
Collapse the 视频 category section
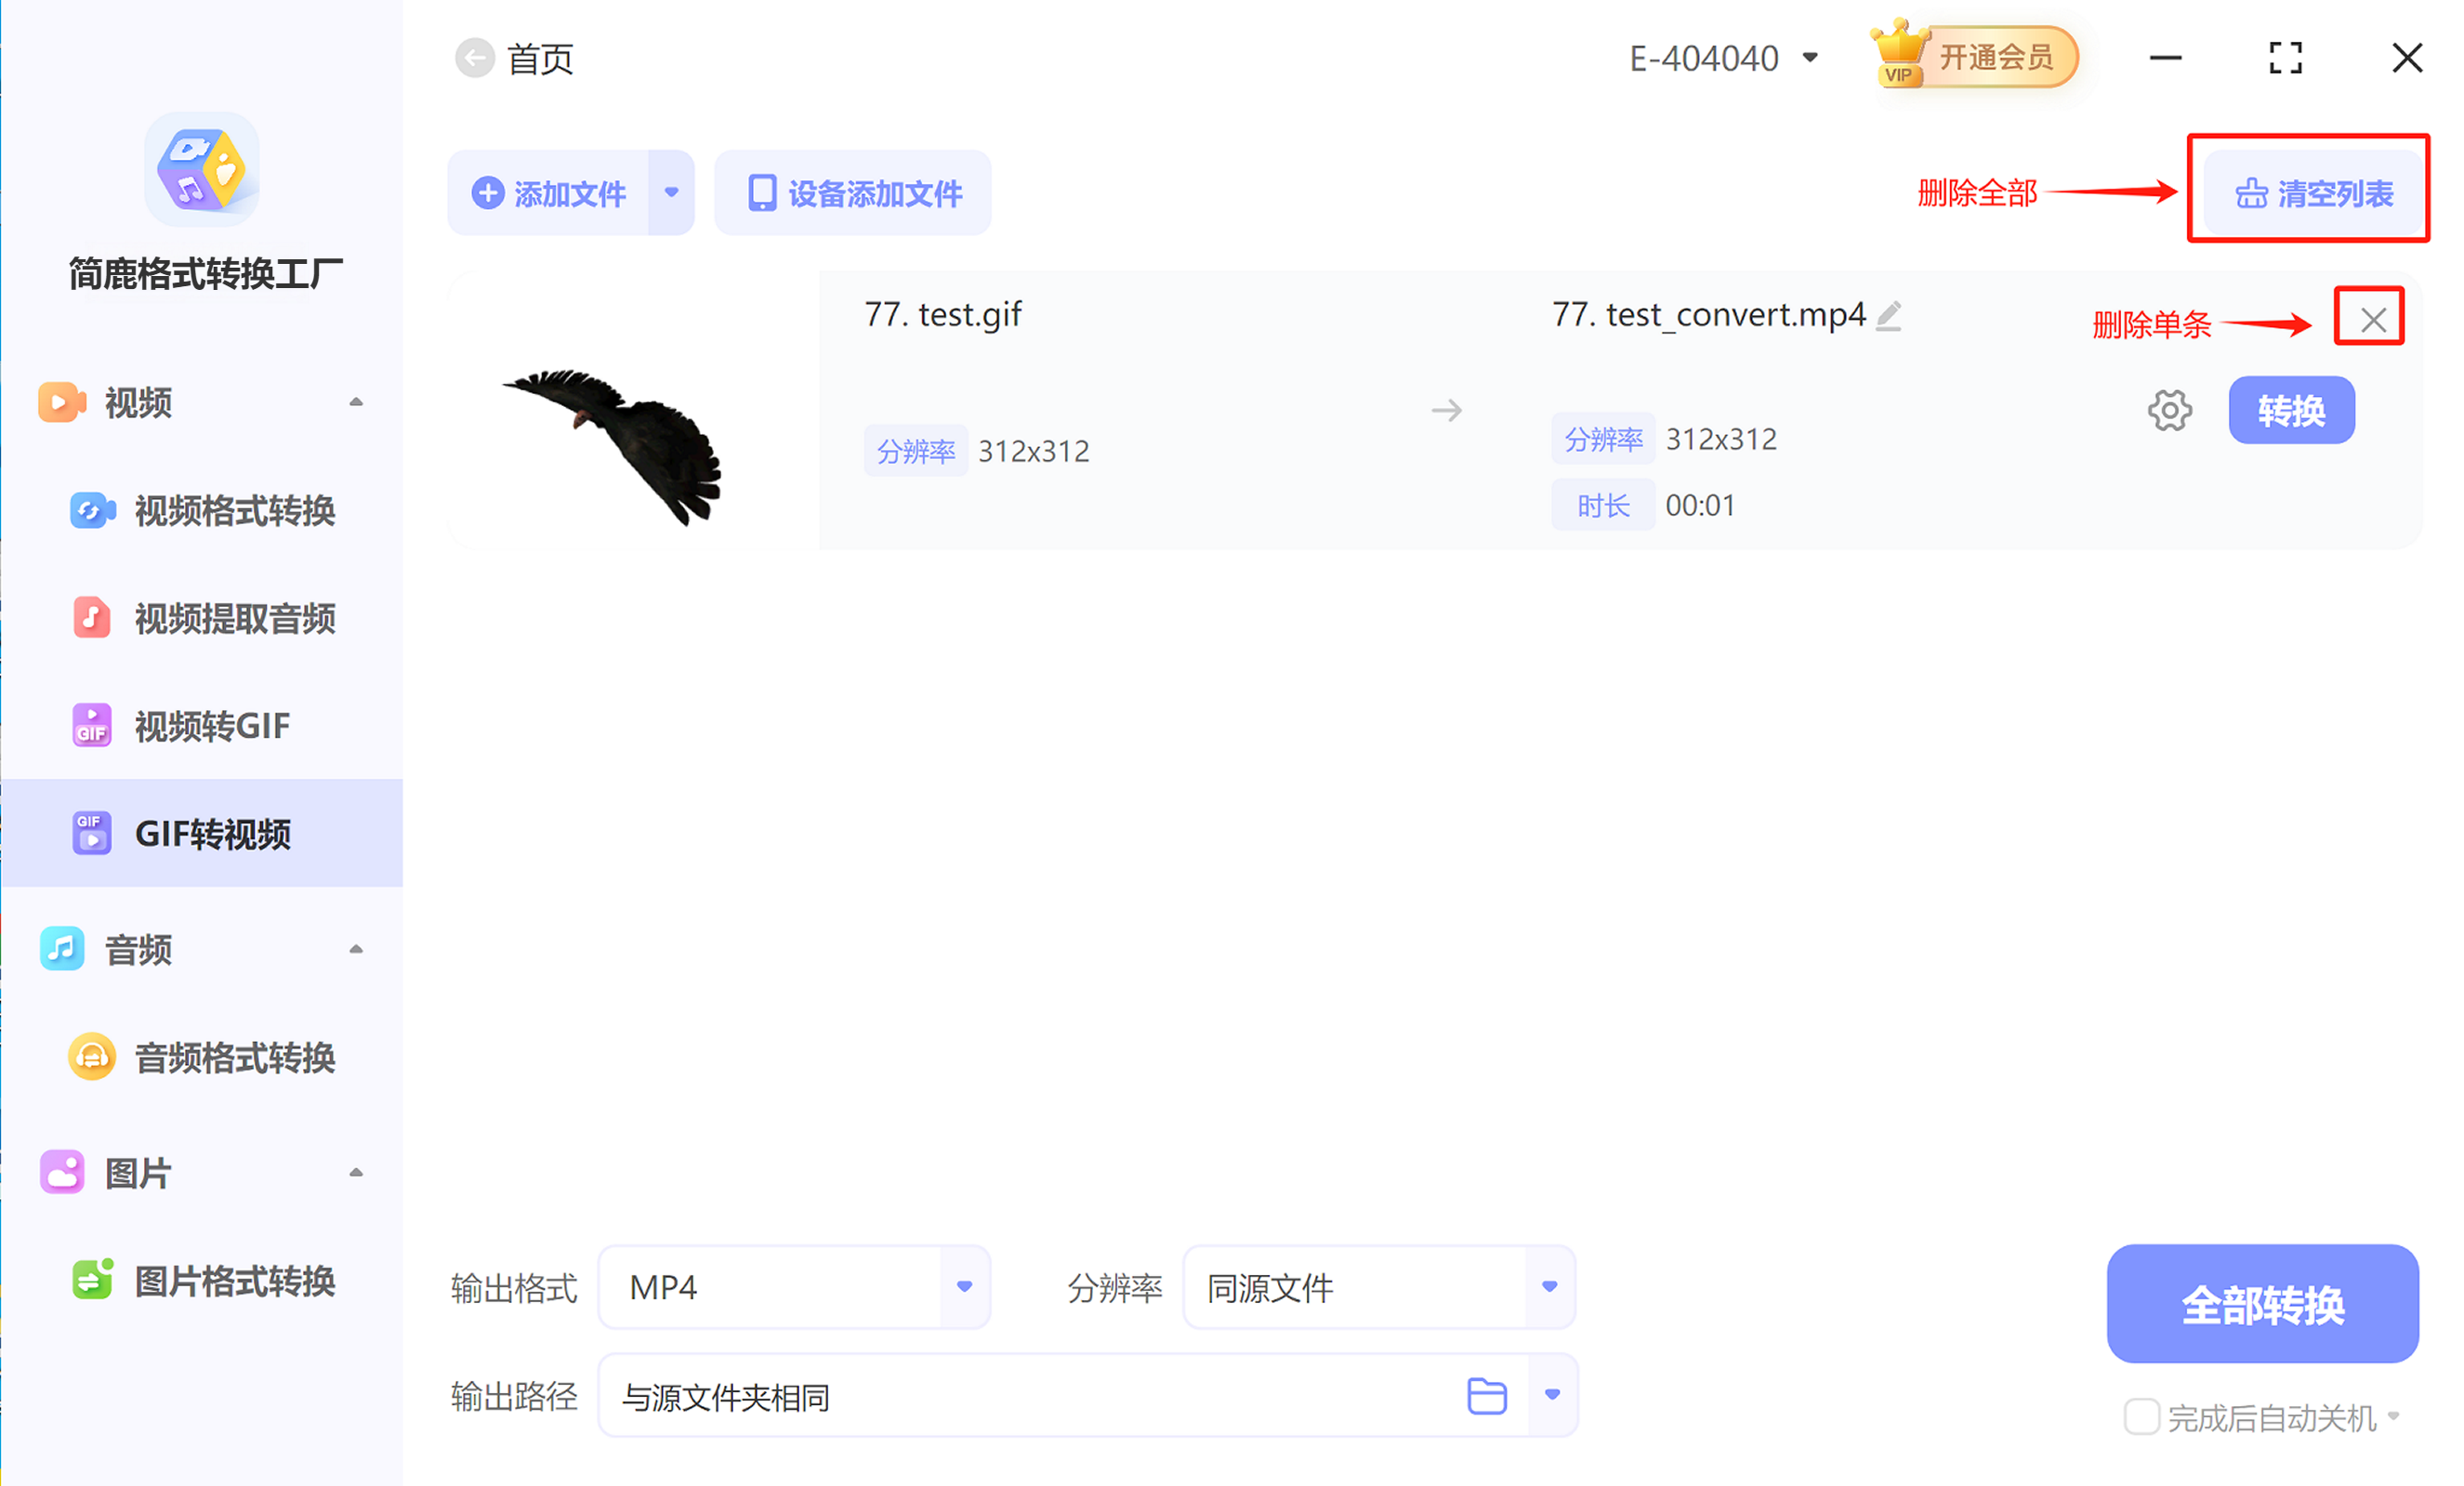[357, 402]
